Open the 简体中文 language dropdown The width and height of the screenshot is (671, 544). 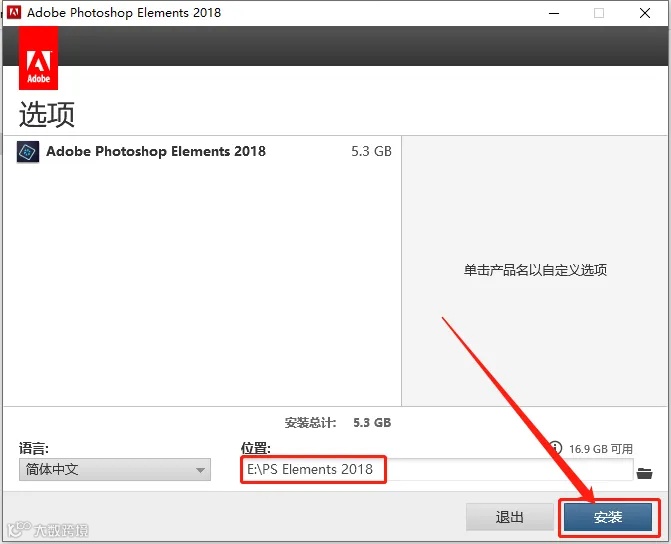click(x=115, y=470)
